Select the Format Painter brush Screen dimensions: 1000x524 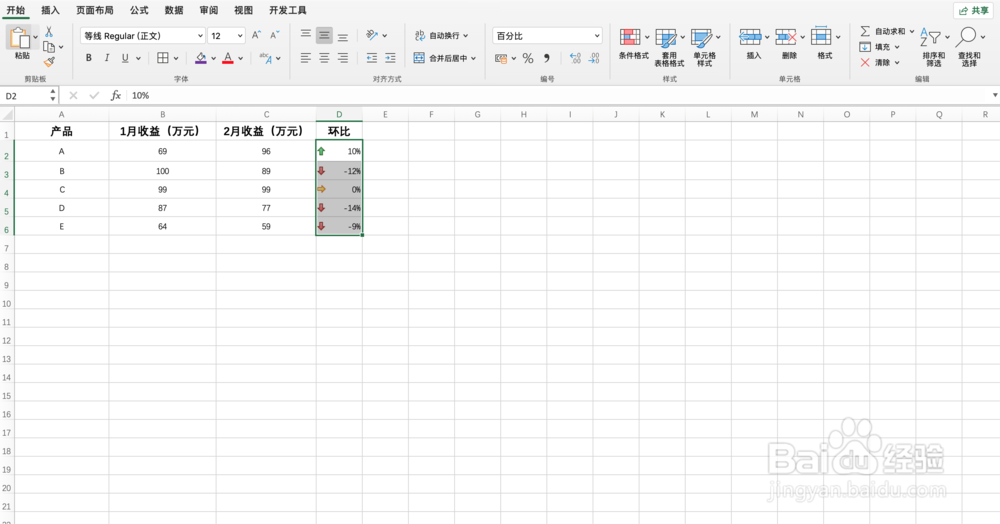coord(49,62)
